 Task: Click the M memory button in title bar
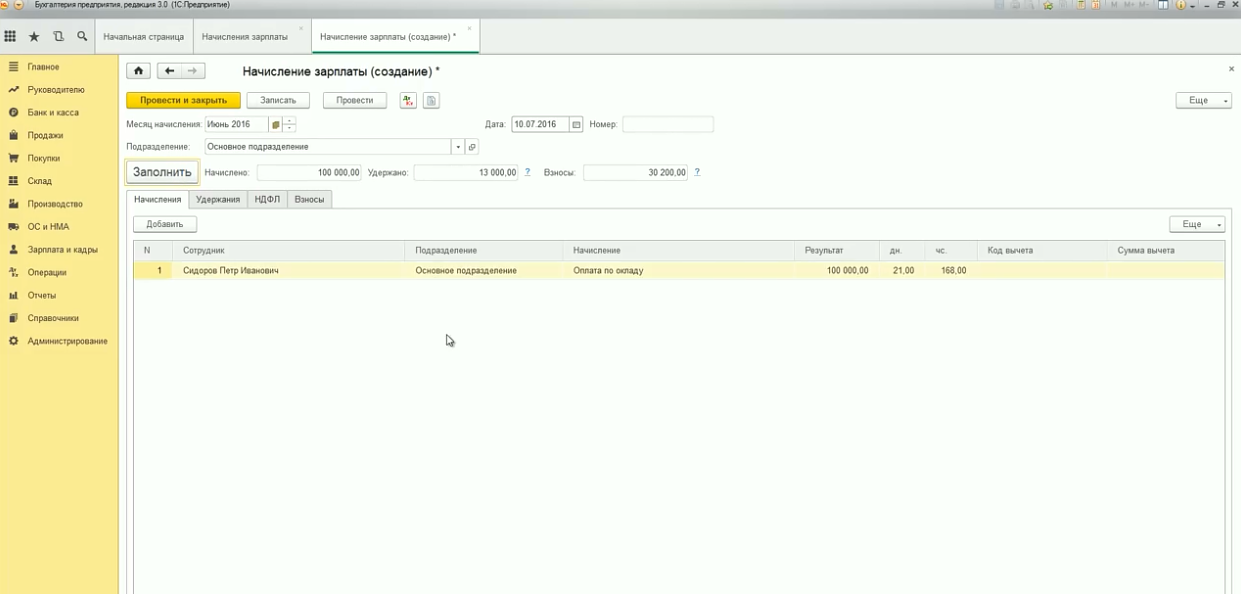[1114, 5]
